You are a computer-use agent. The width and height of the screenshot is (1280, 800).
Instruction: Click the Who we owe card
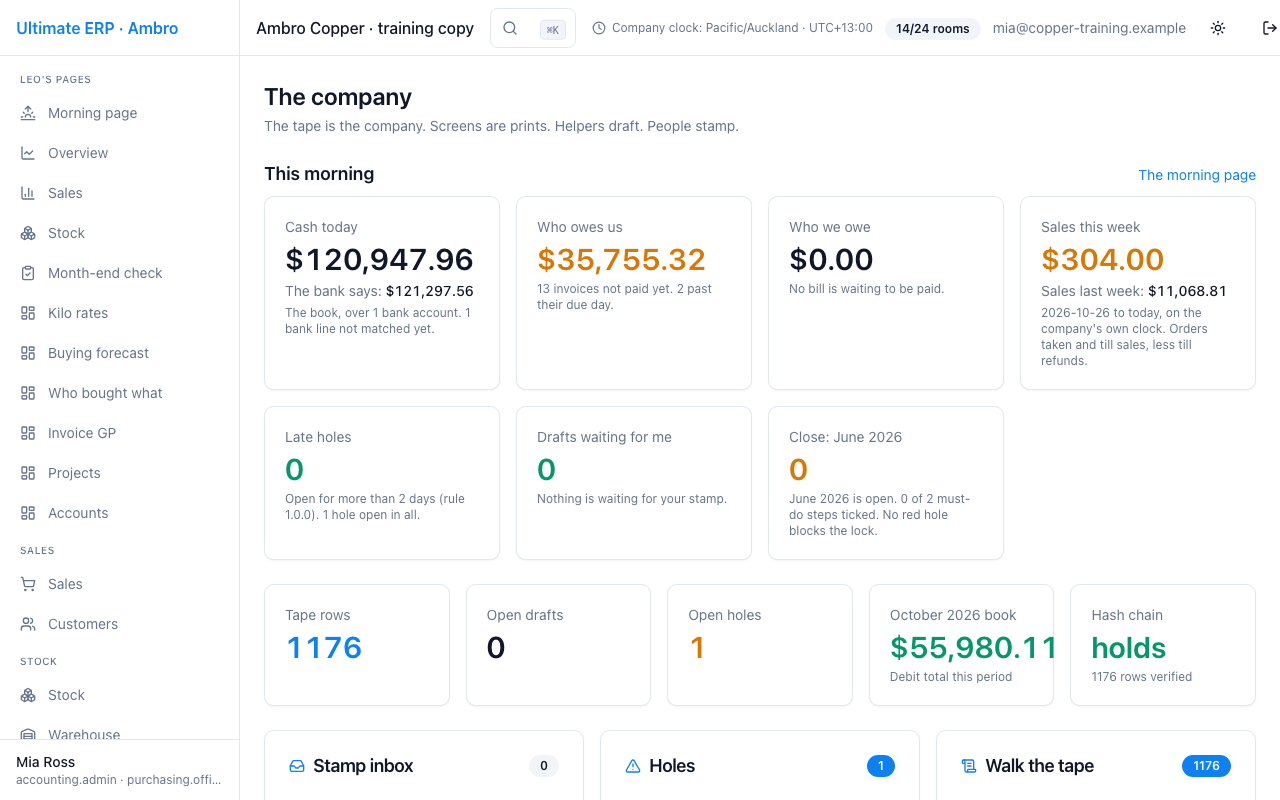point(886,293)
